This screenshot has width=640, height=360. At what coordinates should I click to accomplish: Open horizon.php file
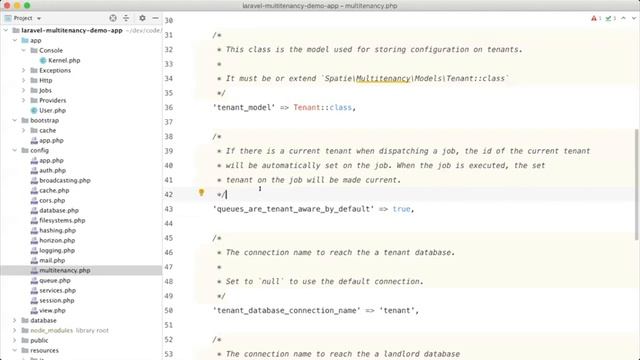[57, 240]
